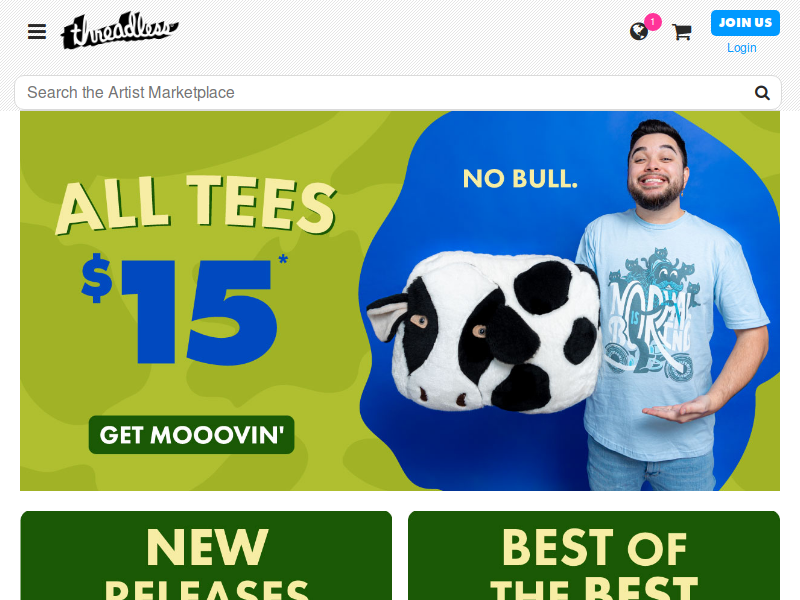Click the search magnifier icon
Image resolution: width=800 pixels, height=600 pixels.
point(762,93)
